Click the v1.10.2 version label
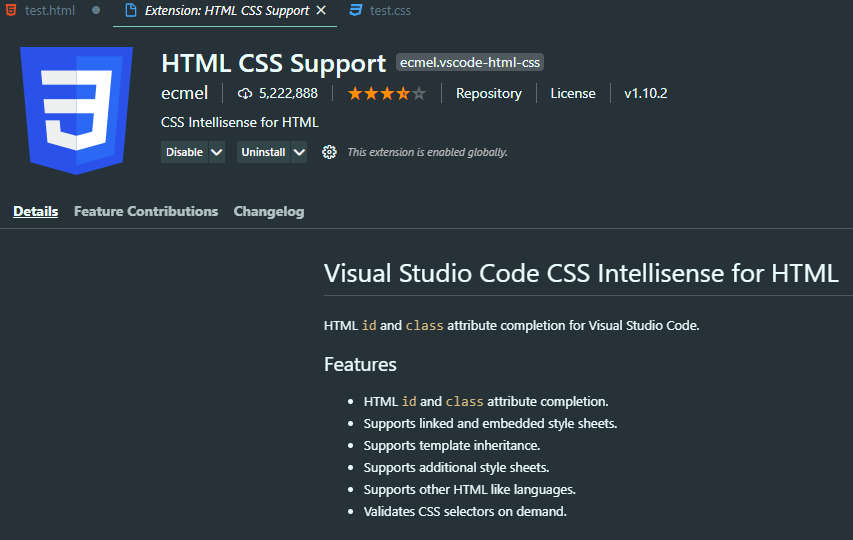Viewport: 853px width, 540px height. (646, 94)
